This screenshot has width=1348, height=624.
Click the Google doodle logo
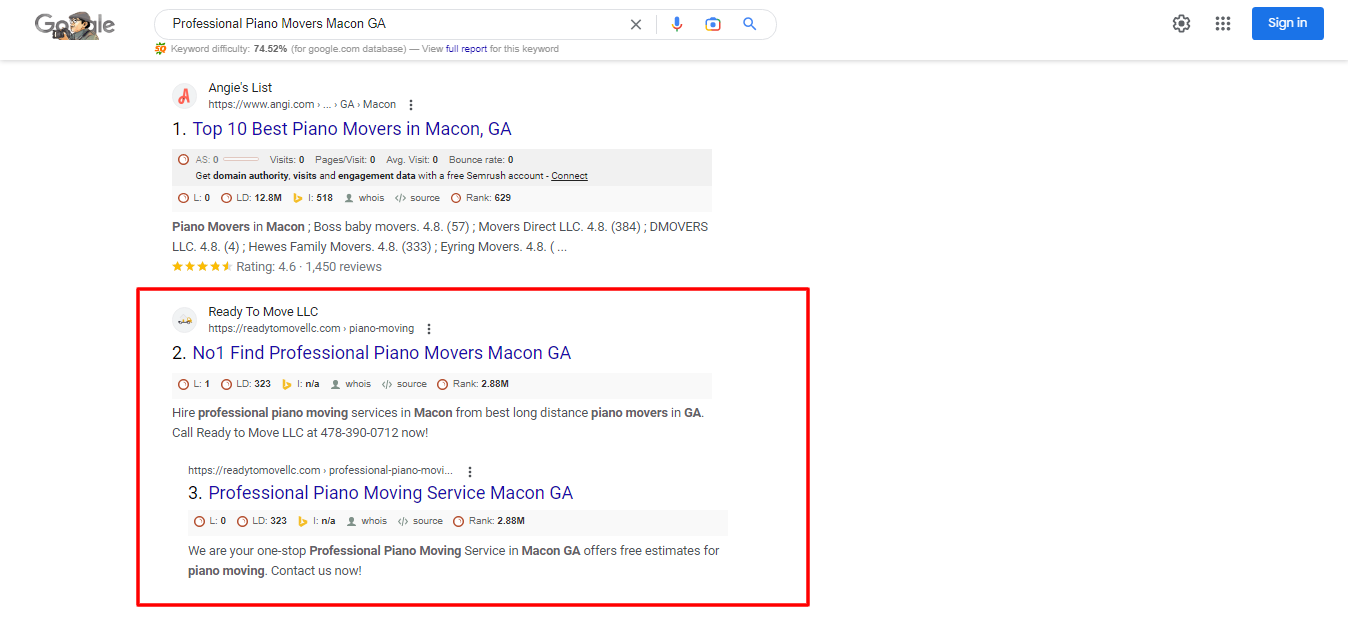[75, 25]
